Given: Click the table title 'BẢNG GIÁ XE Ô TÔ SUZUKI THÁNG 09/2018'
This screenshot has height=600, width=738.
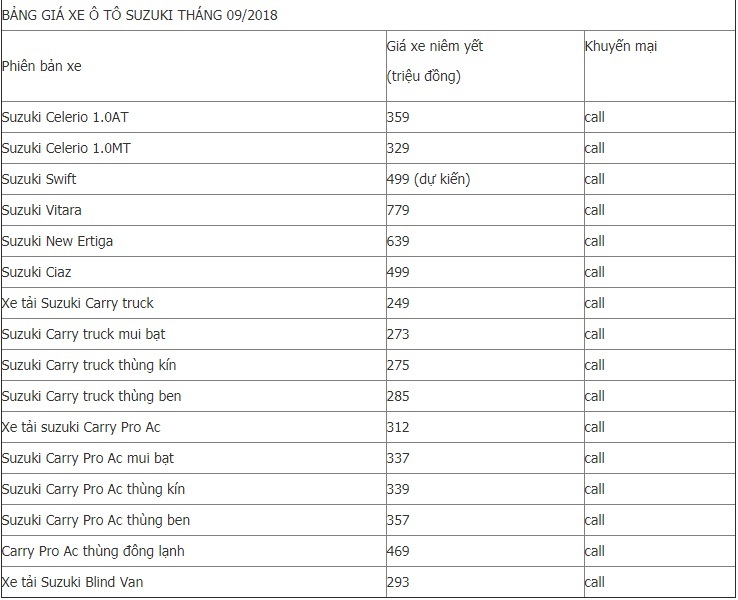Looking at the screenshot, I should [140, 15].
